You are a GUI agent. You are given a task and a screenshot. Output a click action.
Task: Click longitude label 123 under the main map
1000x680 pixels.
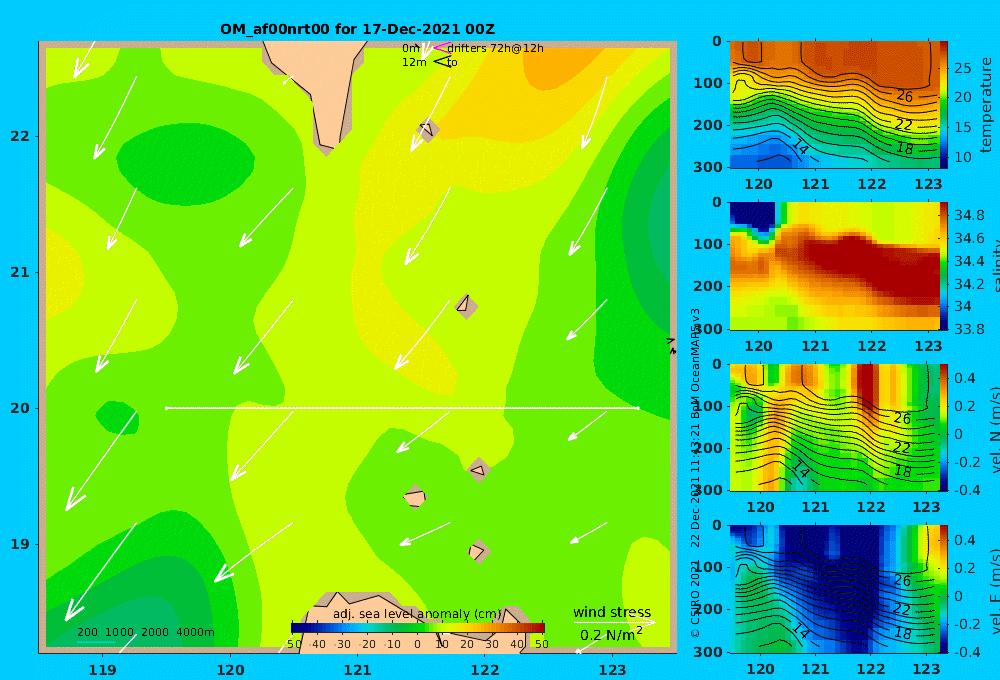click(612, 670)
